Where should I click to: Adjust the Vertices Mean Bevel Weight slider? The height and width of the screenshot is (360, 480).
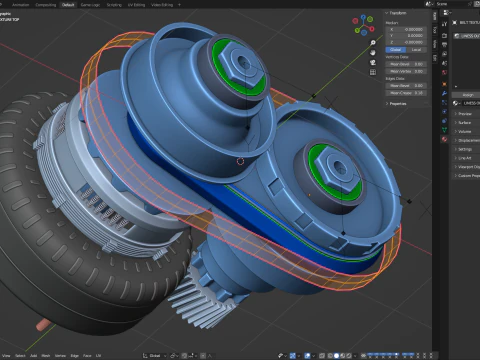pyautogui.click(x=406, y=64)
